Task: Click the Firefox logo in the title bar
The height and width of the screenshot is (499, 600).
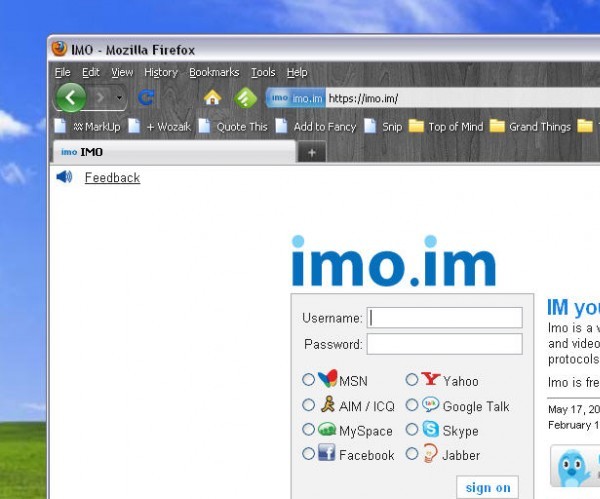Action: [59, 49]
